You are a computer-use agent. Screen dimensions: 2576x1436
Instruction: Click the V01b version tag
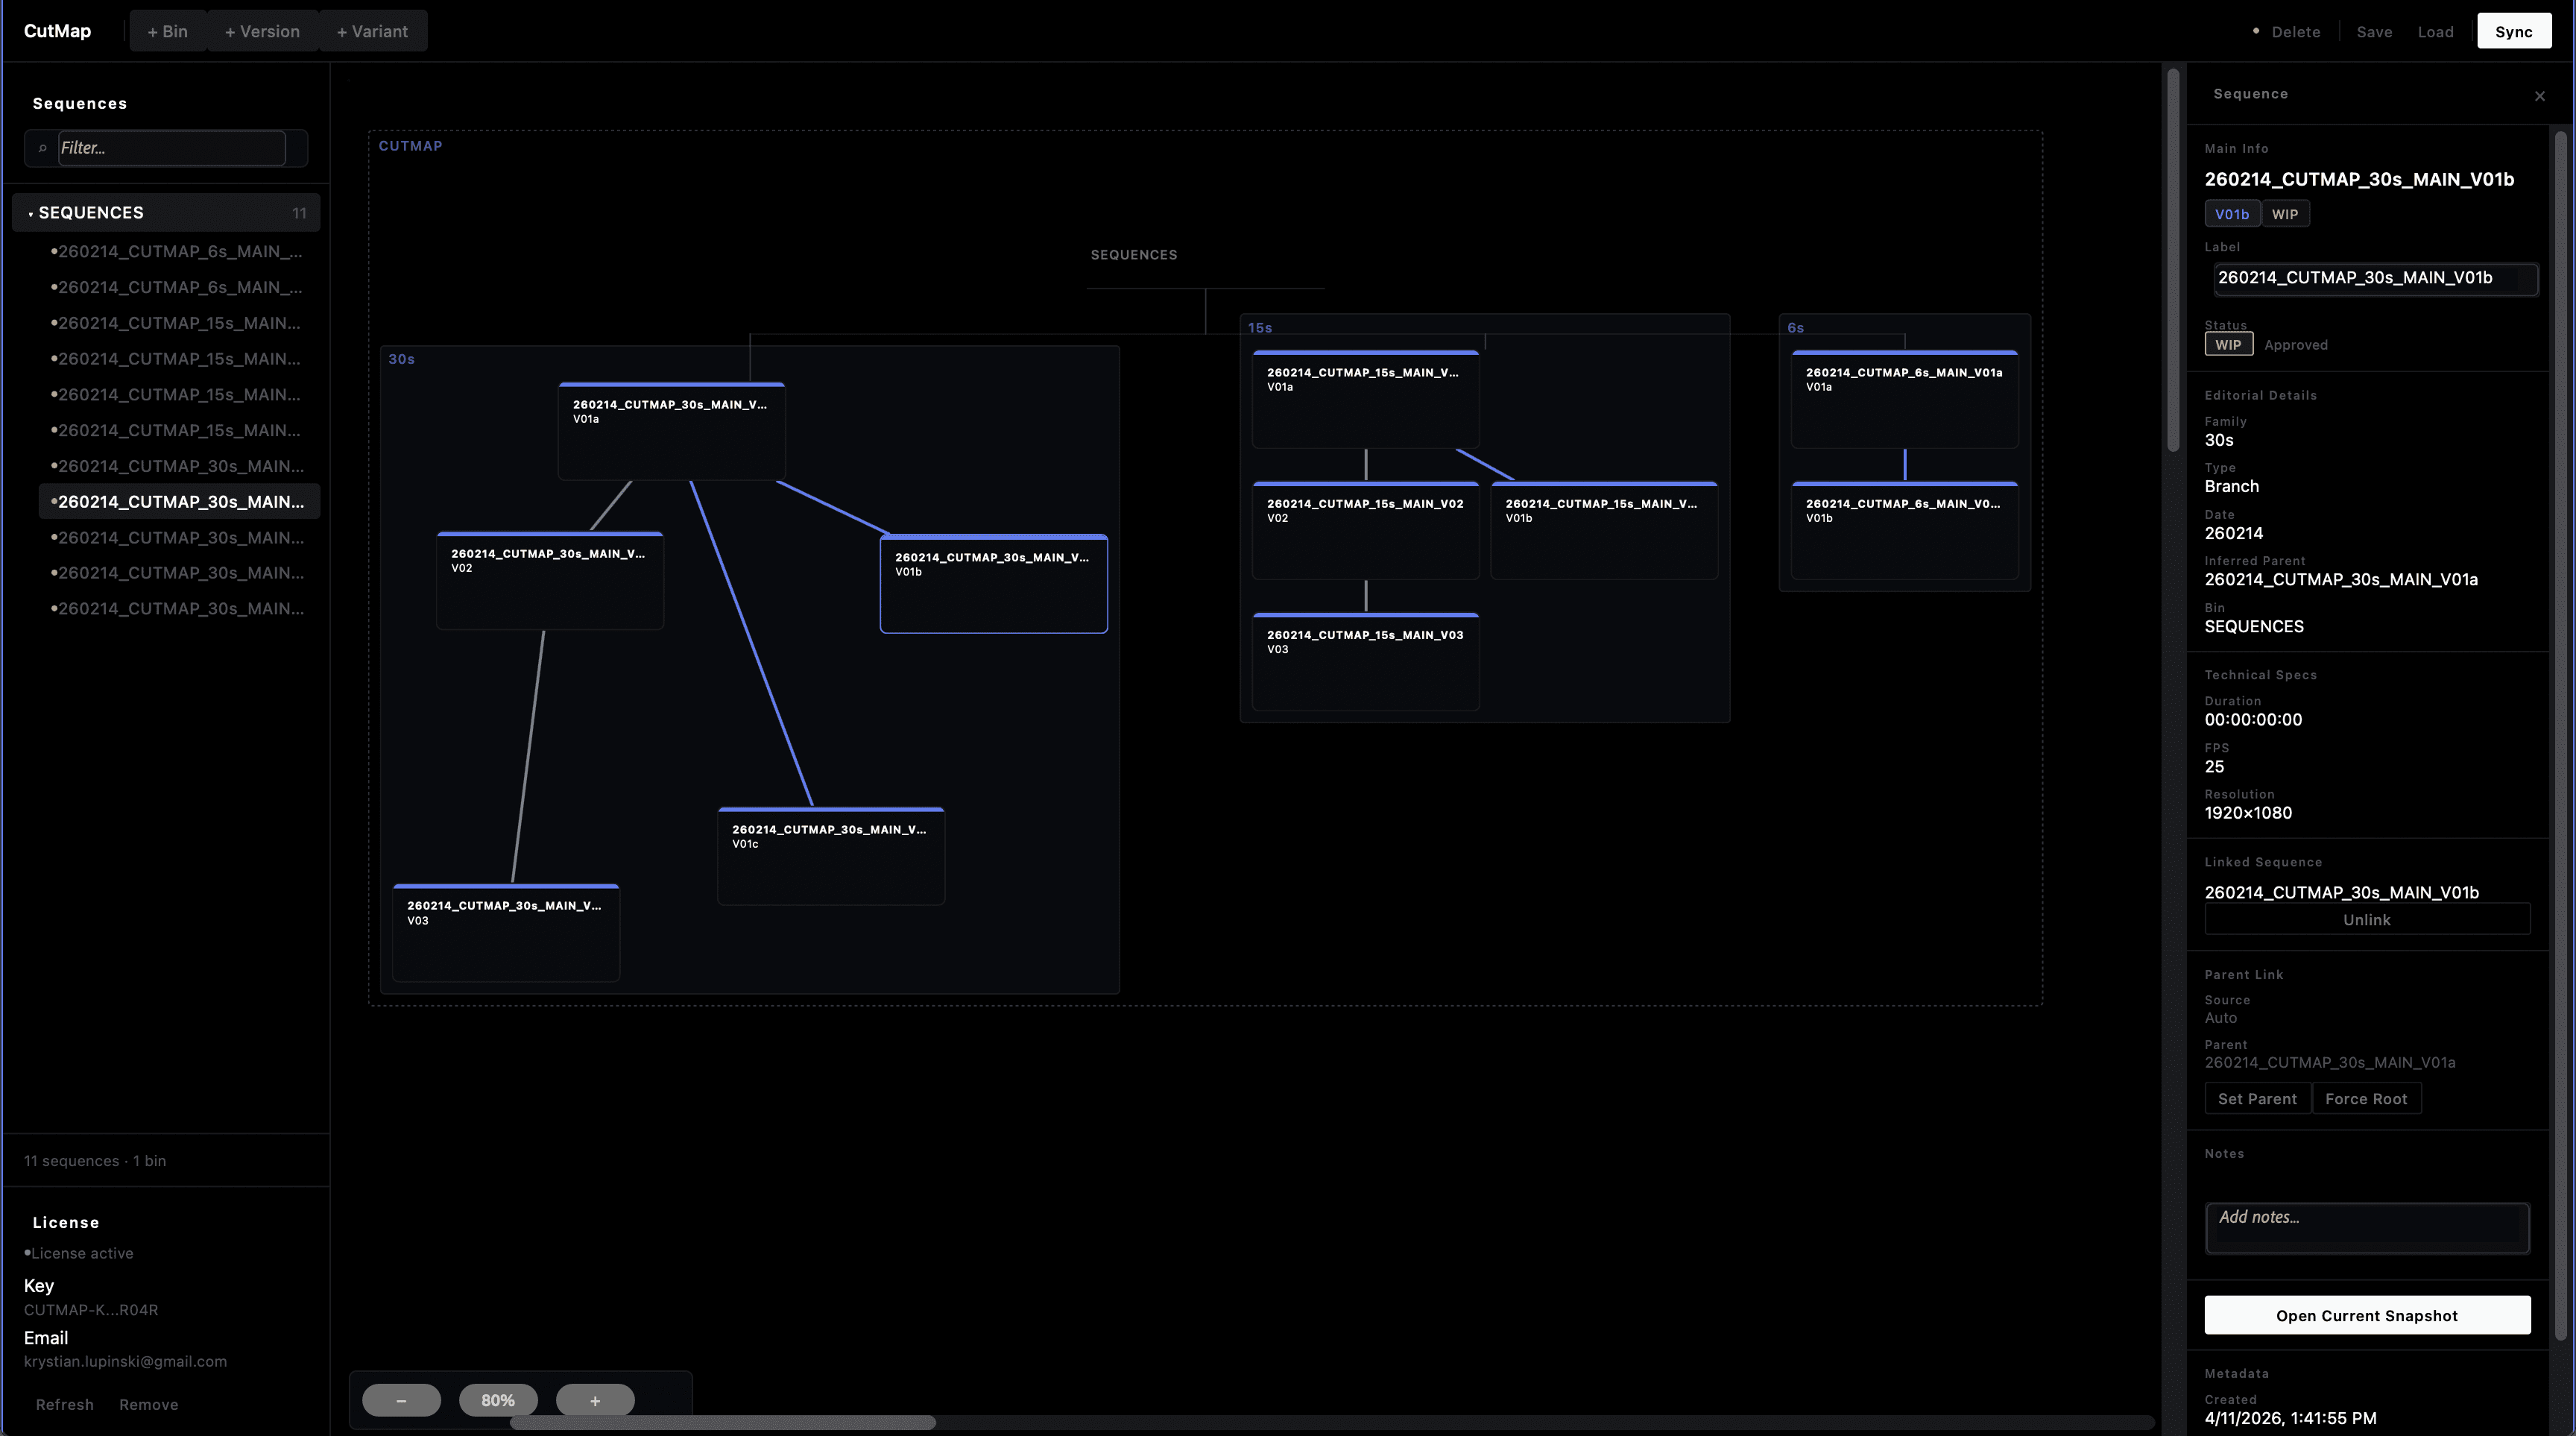2231,214
